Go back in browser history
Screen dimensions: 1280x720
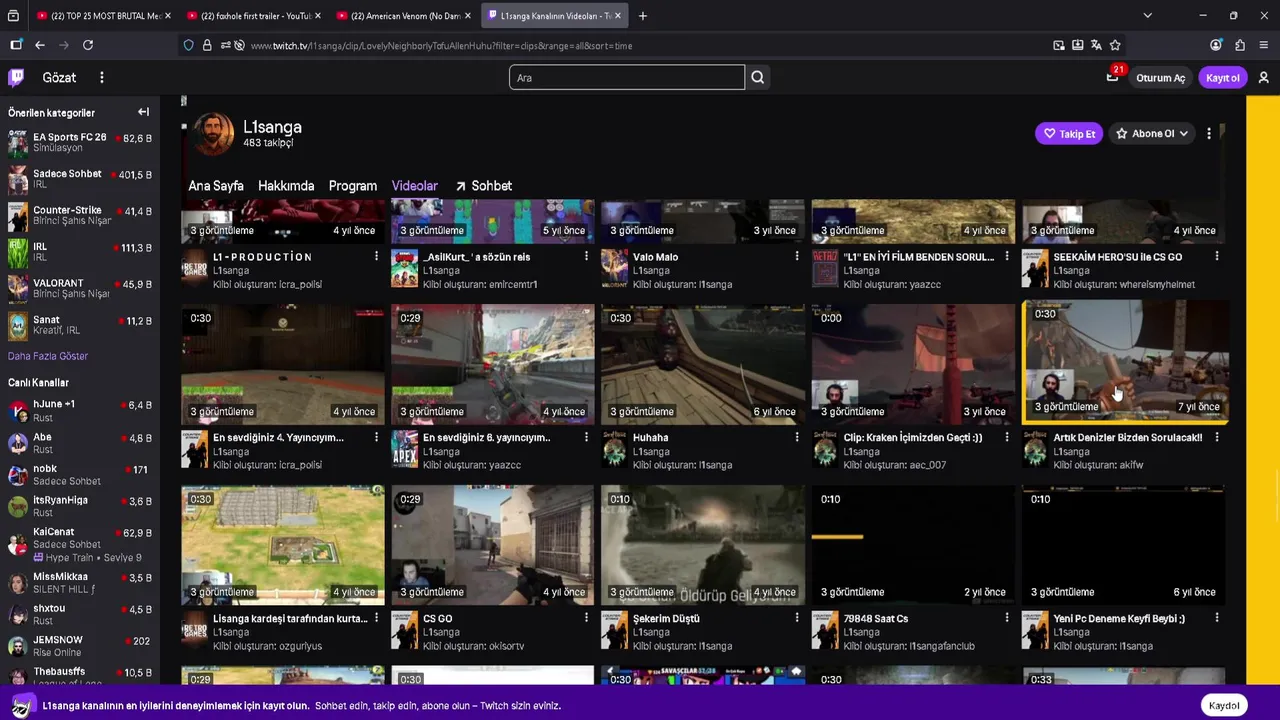(40, 45)
